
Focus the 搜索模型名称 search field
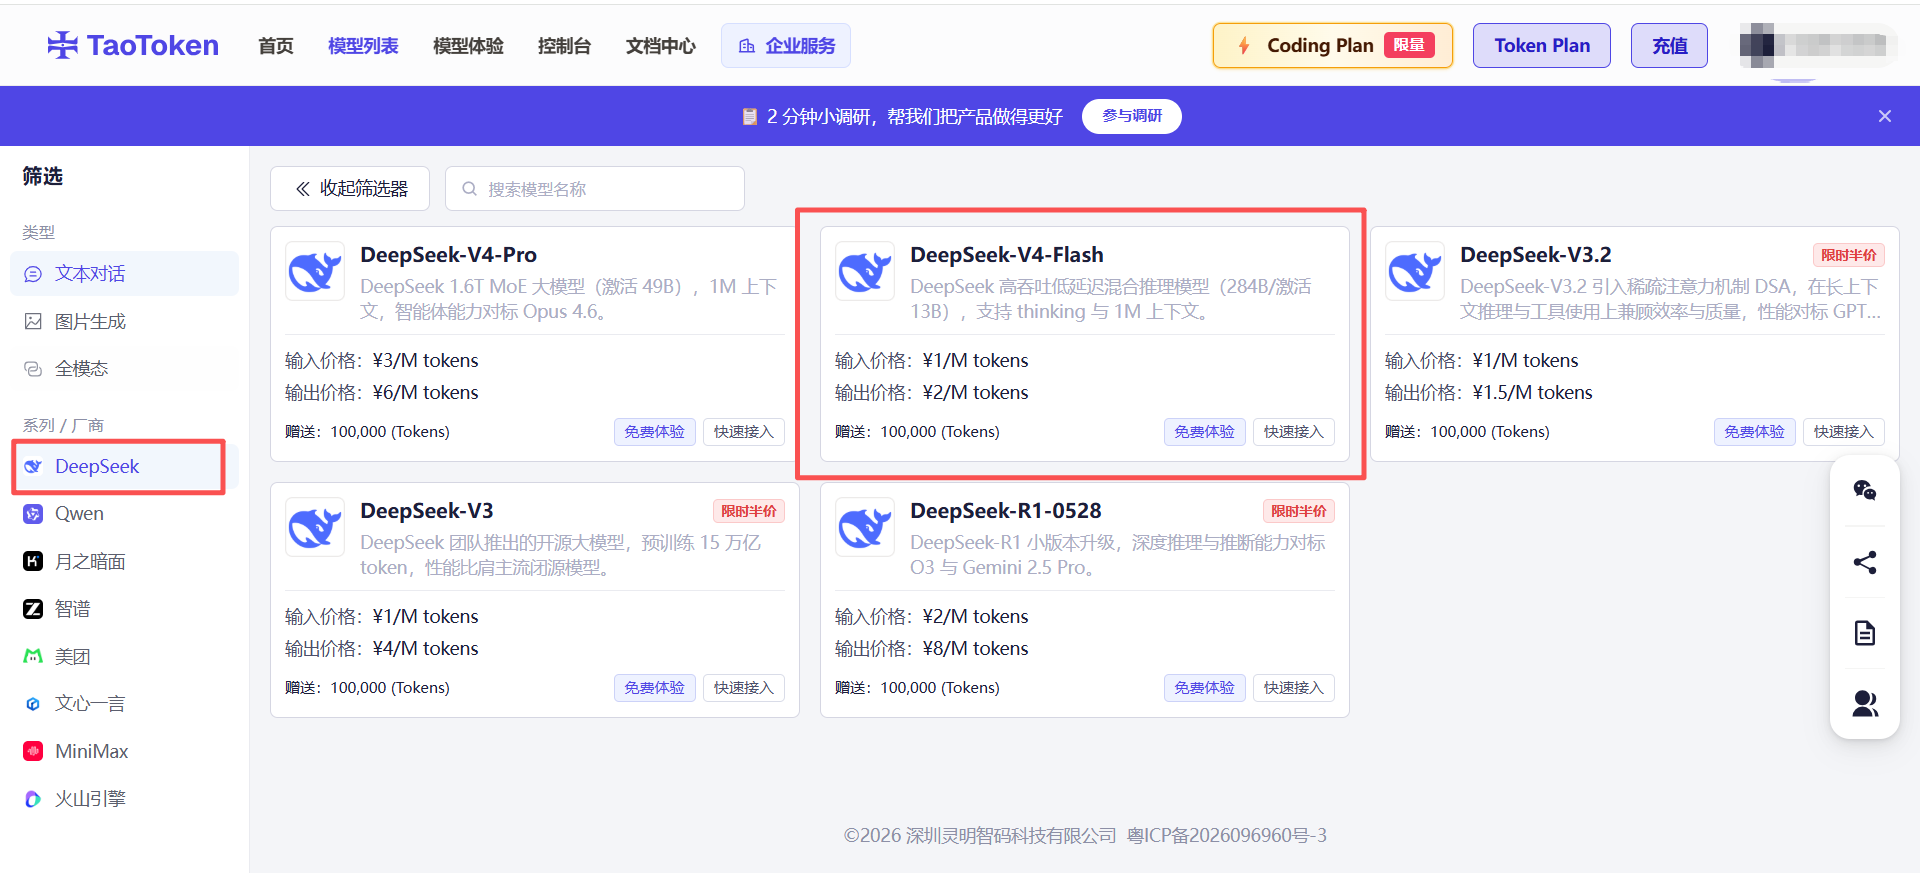tap(595, 189)
